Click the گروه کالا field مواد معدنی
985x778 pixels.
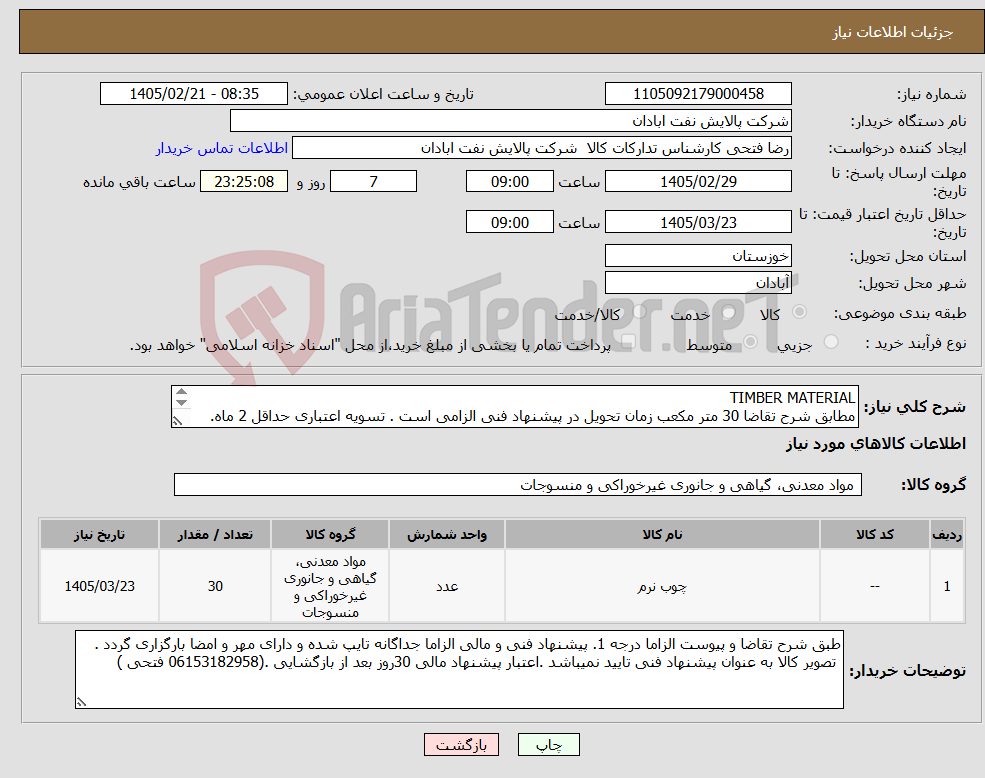(518, 485)
